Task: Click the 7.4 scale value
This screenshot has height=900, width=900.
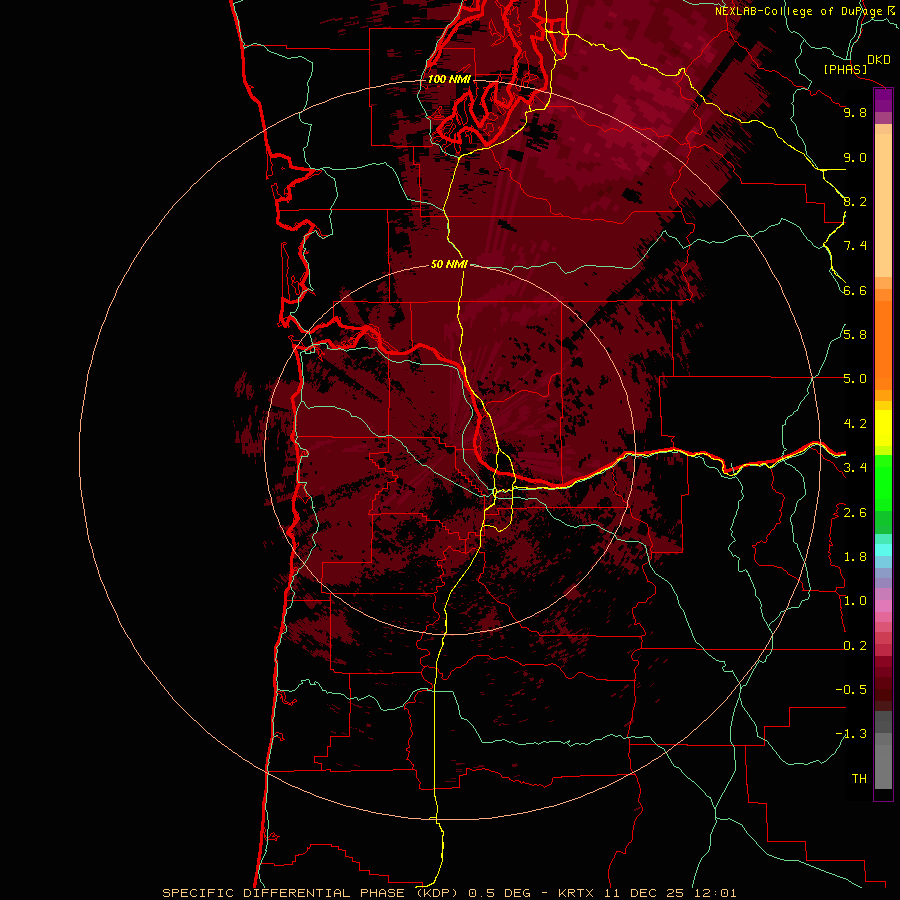Action: click(x=855, y=246)
